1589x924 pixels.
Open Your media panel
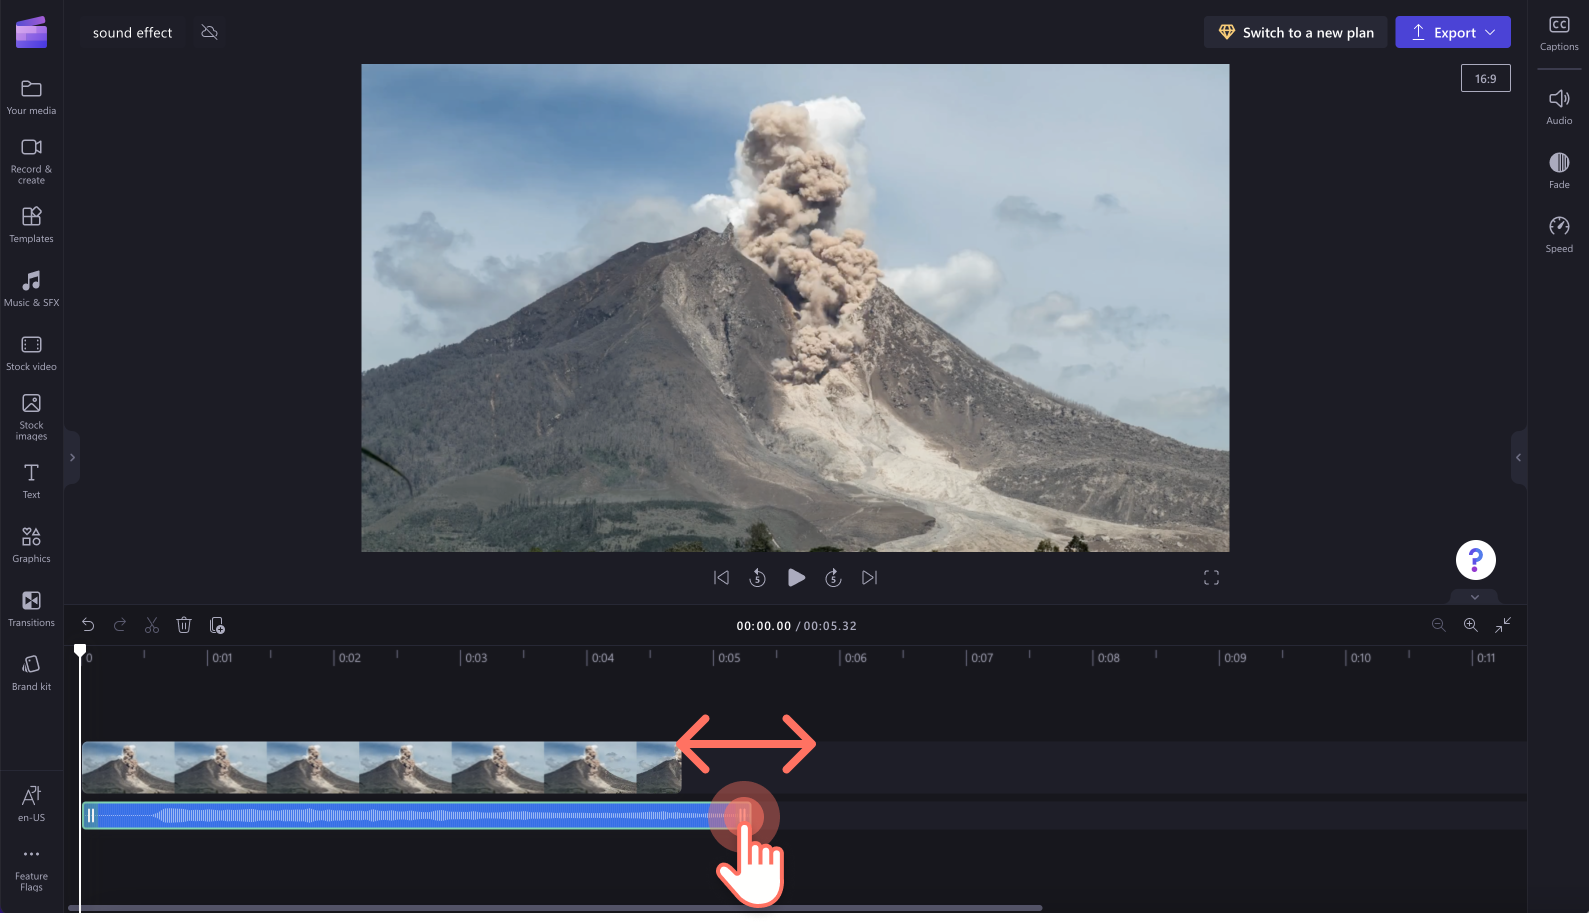(x=31, y=97)
